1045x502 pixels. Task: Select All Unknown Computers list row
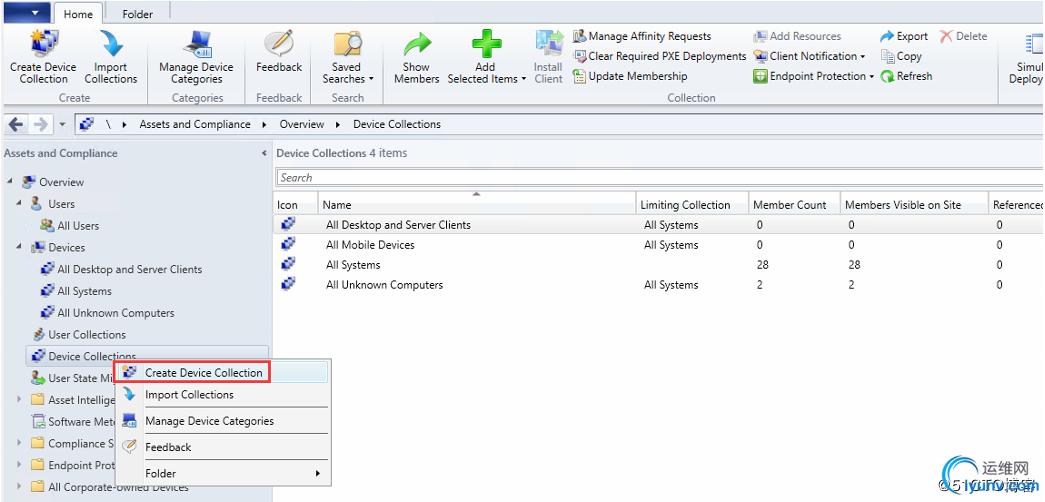(658, 285)
